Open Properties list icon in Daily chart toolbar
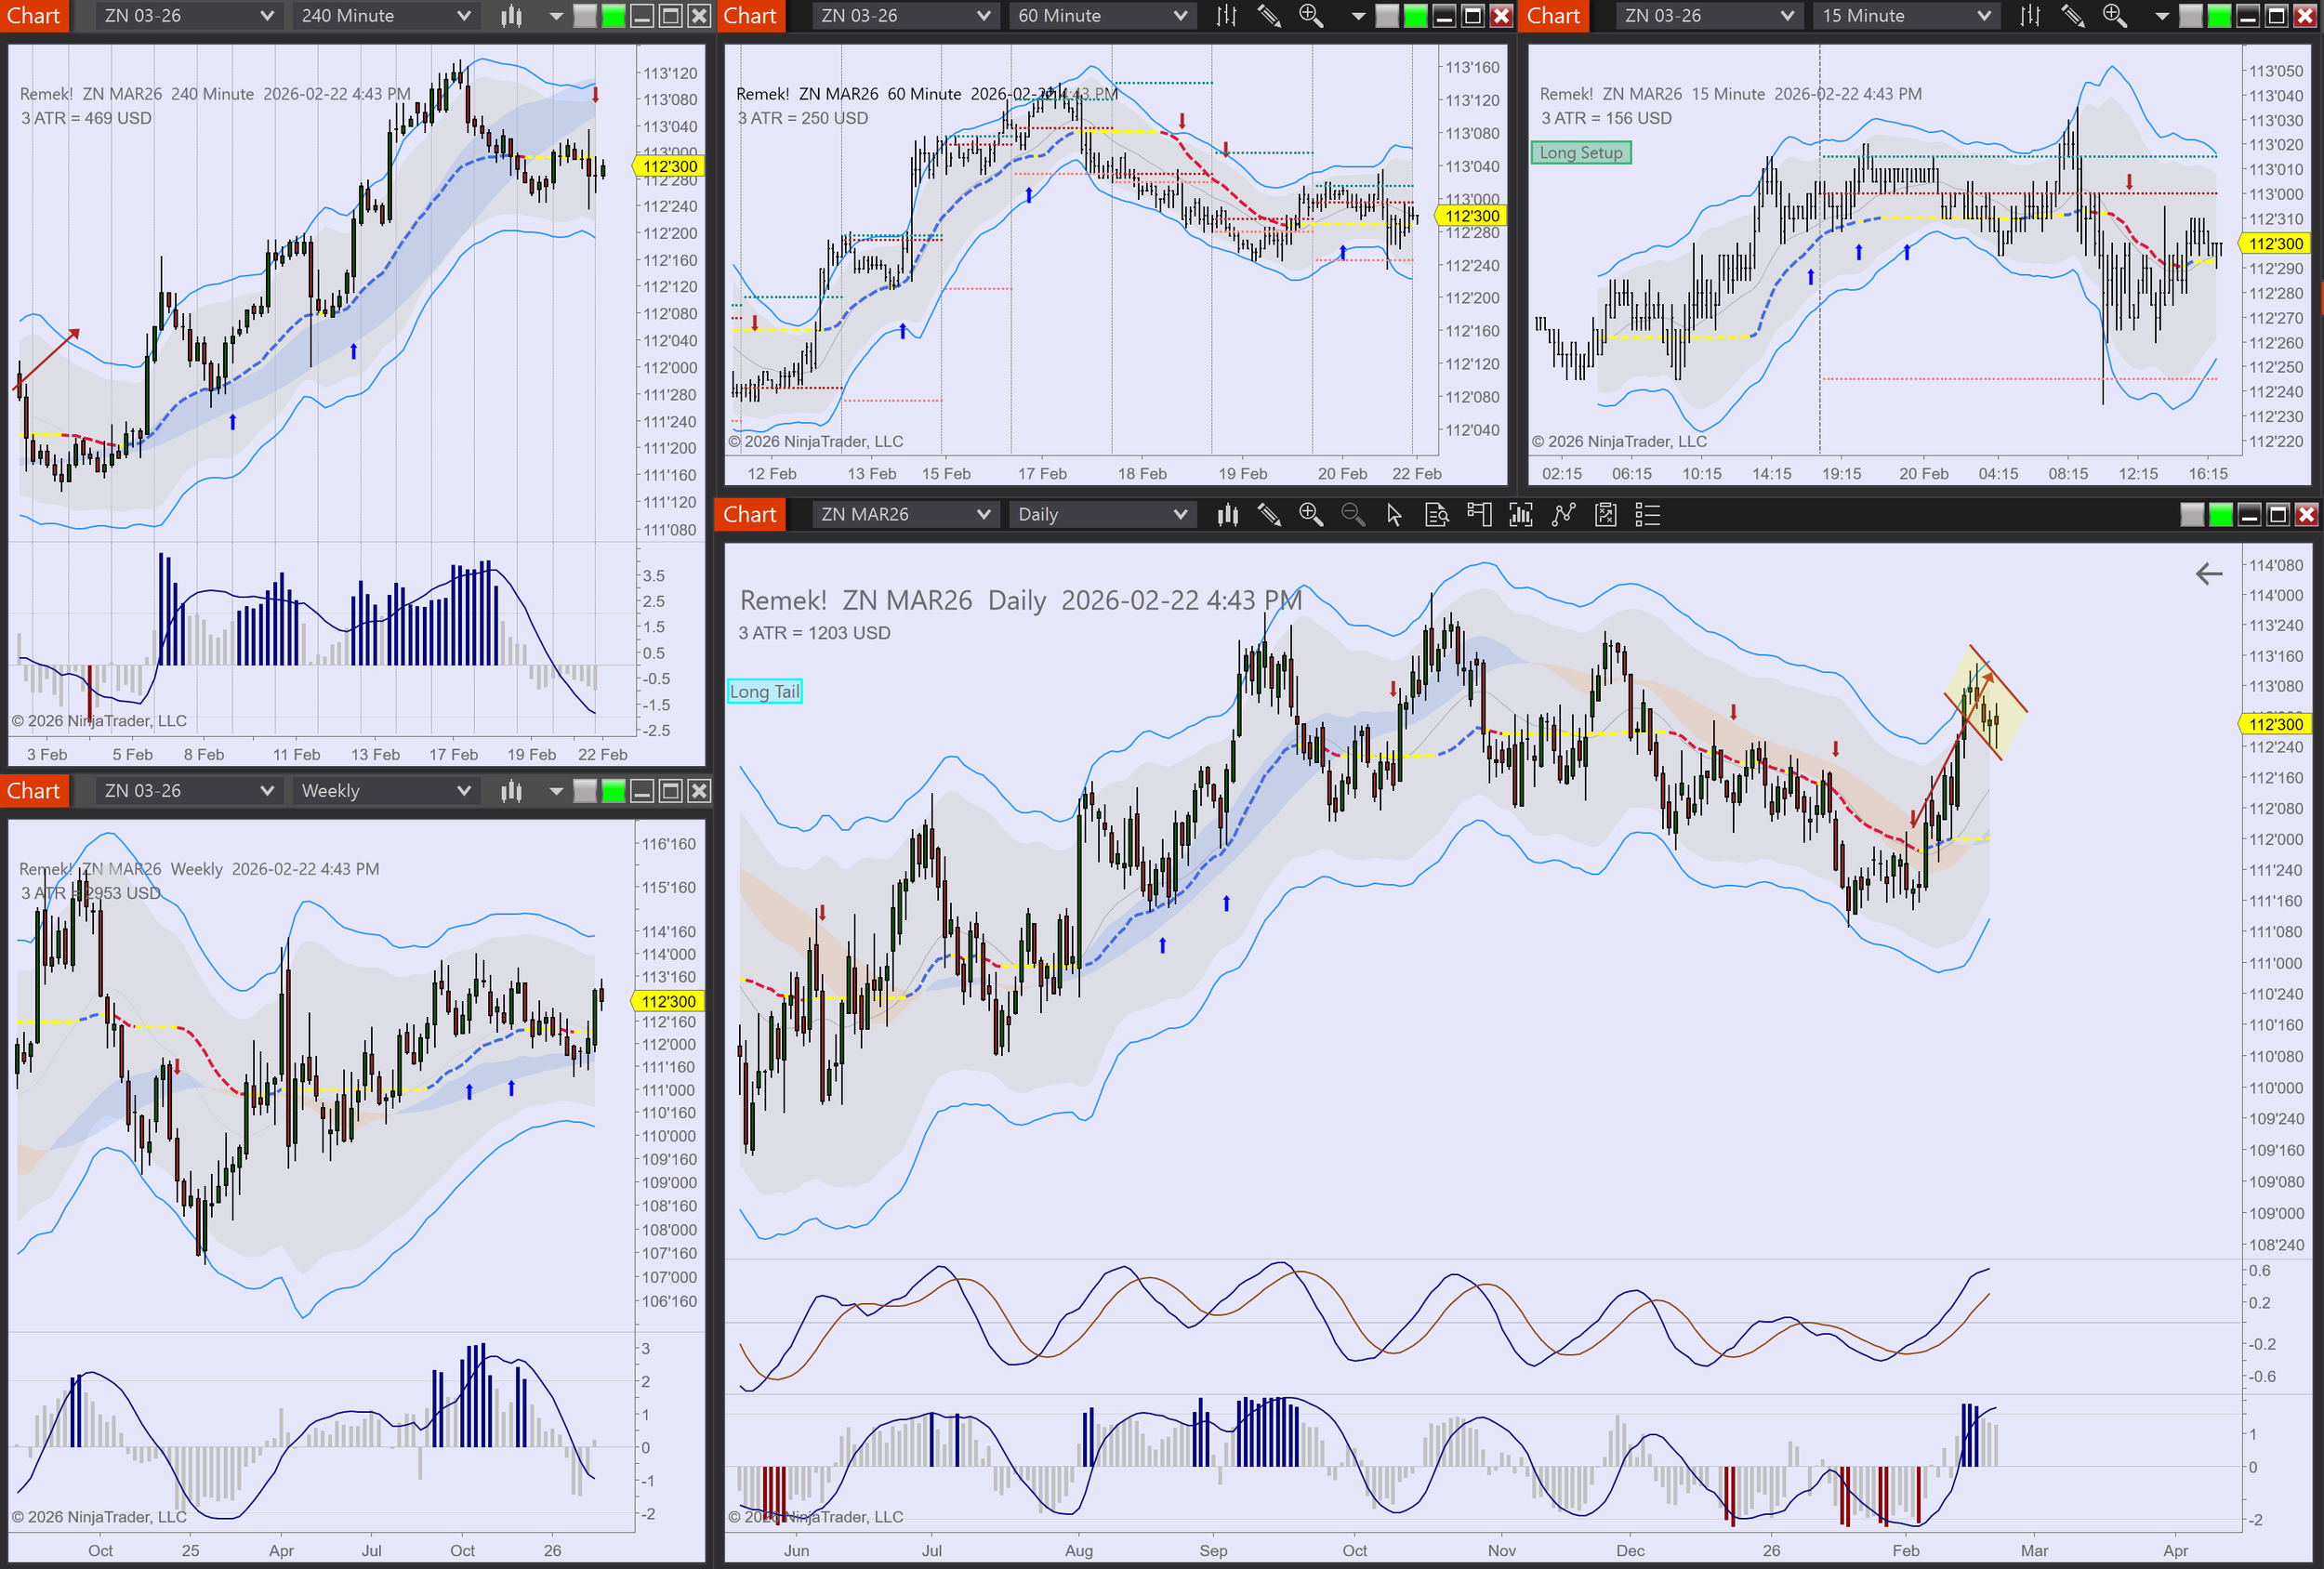Image resolution: width=2324 pixels, height=1569 pixels. (1647, 514)
